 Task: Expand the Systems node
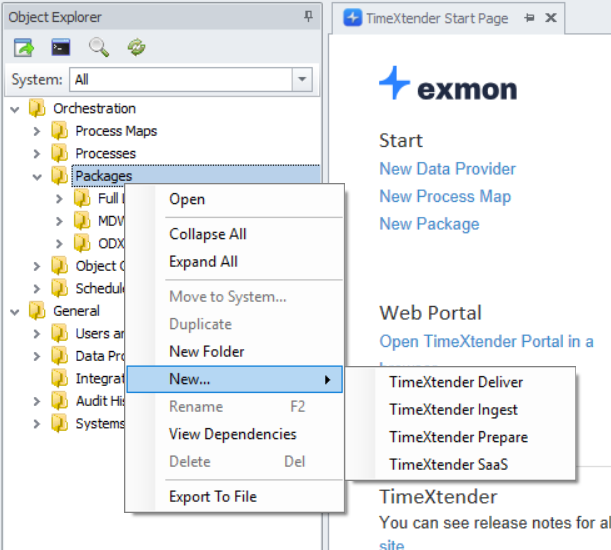37,424
